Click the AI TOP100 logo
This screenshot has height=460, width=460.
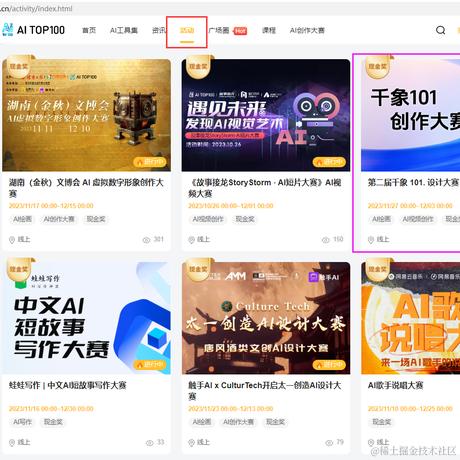33,30
